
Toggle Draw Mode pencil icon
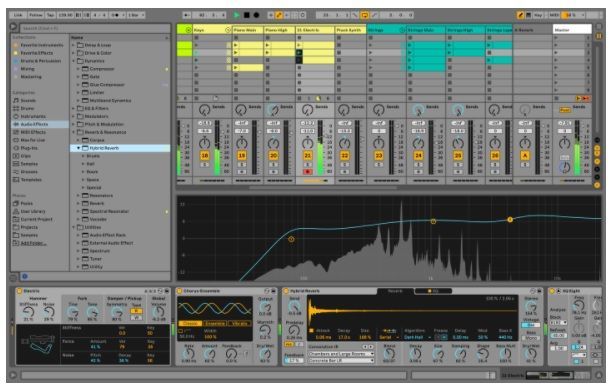tap(521, 15)
